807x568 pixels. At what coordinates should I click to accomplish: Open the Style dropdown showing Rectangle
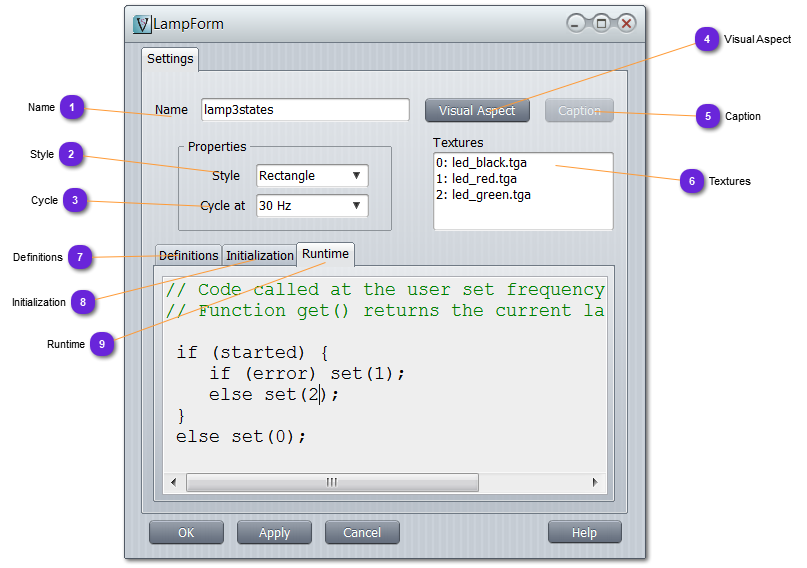(x=312, y=176)
